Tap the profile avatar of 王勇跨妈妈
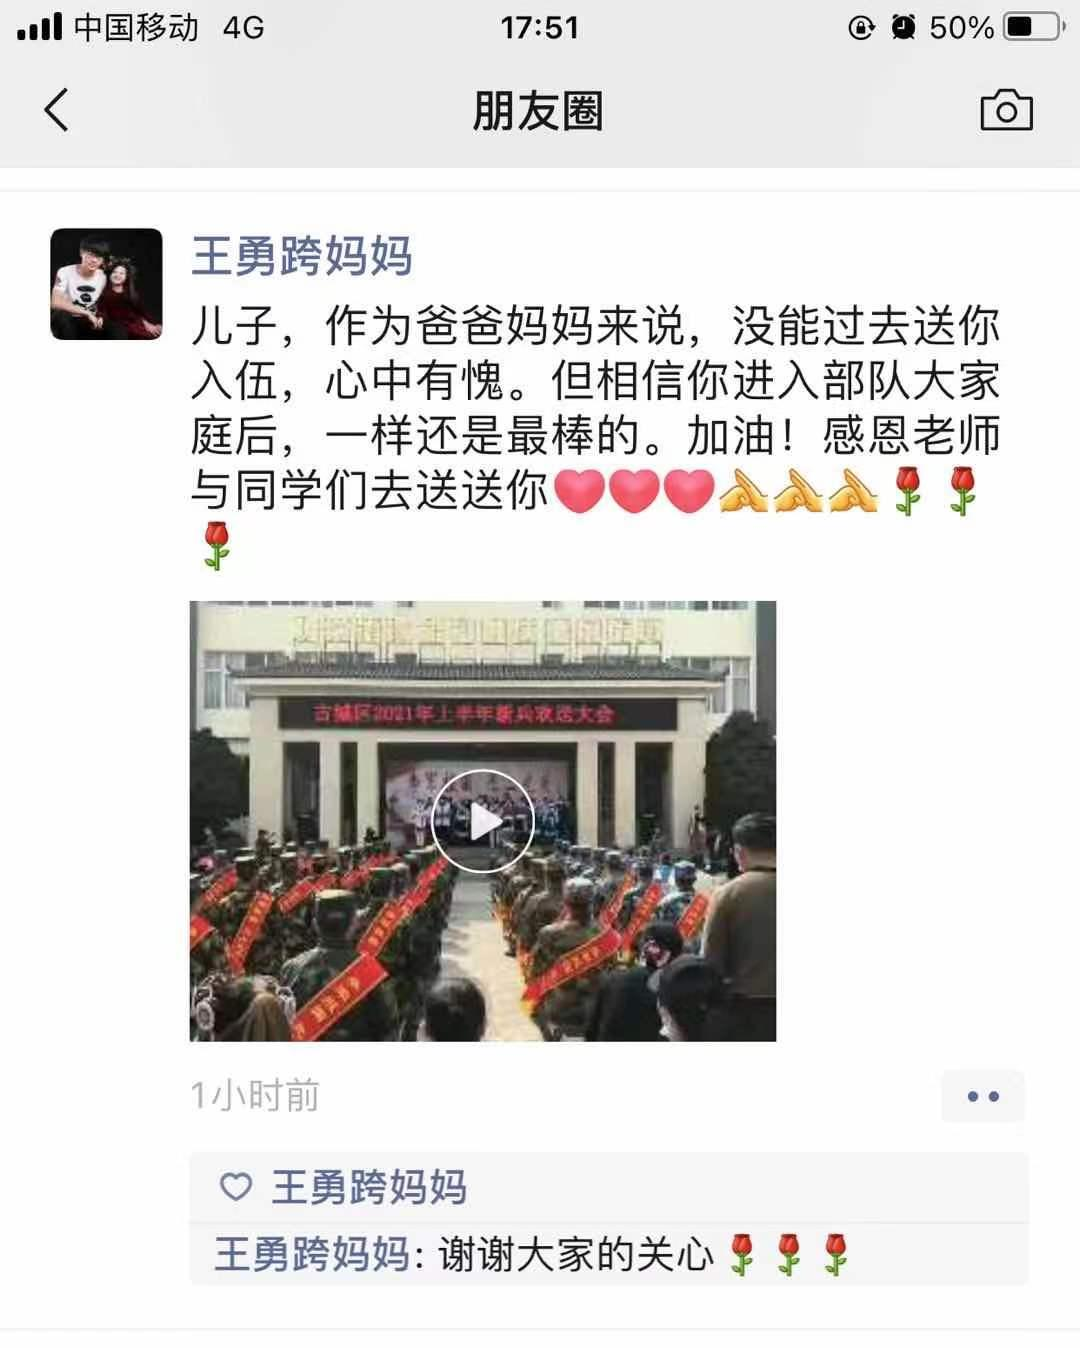 106,284
